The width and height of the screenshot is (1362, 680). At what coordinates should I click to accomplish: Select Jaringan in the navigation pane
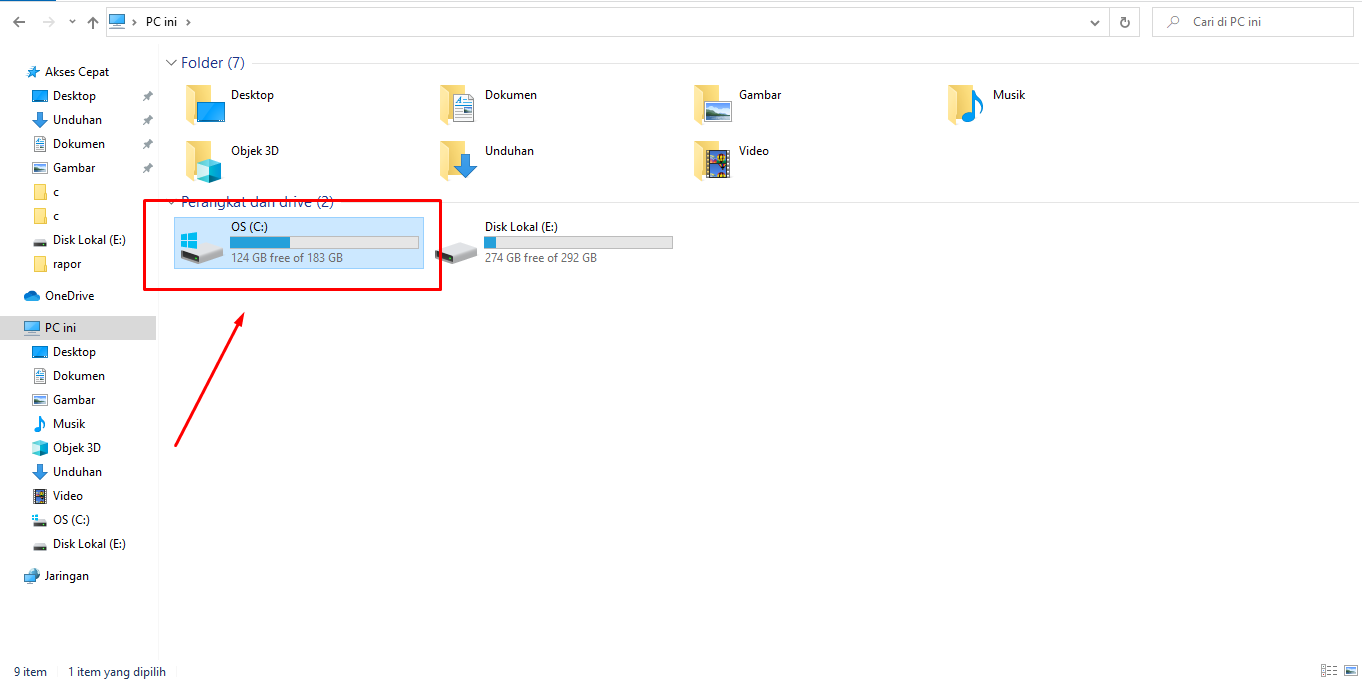[67, 576]
